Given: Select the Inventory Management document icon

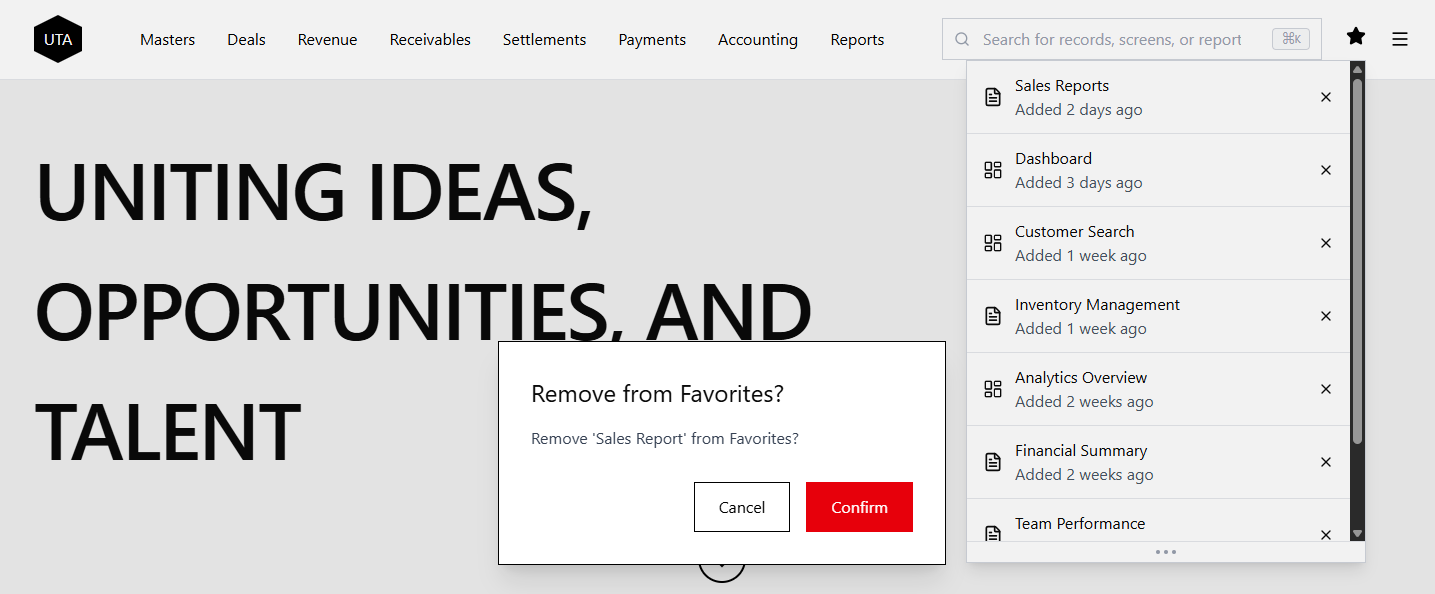Looking at the screenshot, I should pyautogui.click(x=992, y=315).
